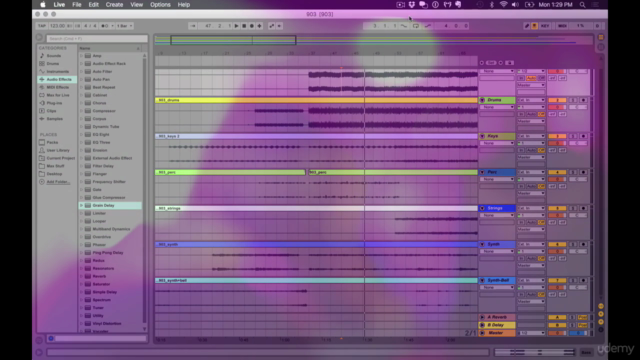Click the browser search field
This screenshot has height=360, width=640.
(97, 38)
